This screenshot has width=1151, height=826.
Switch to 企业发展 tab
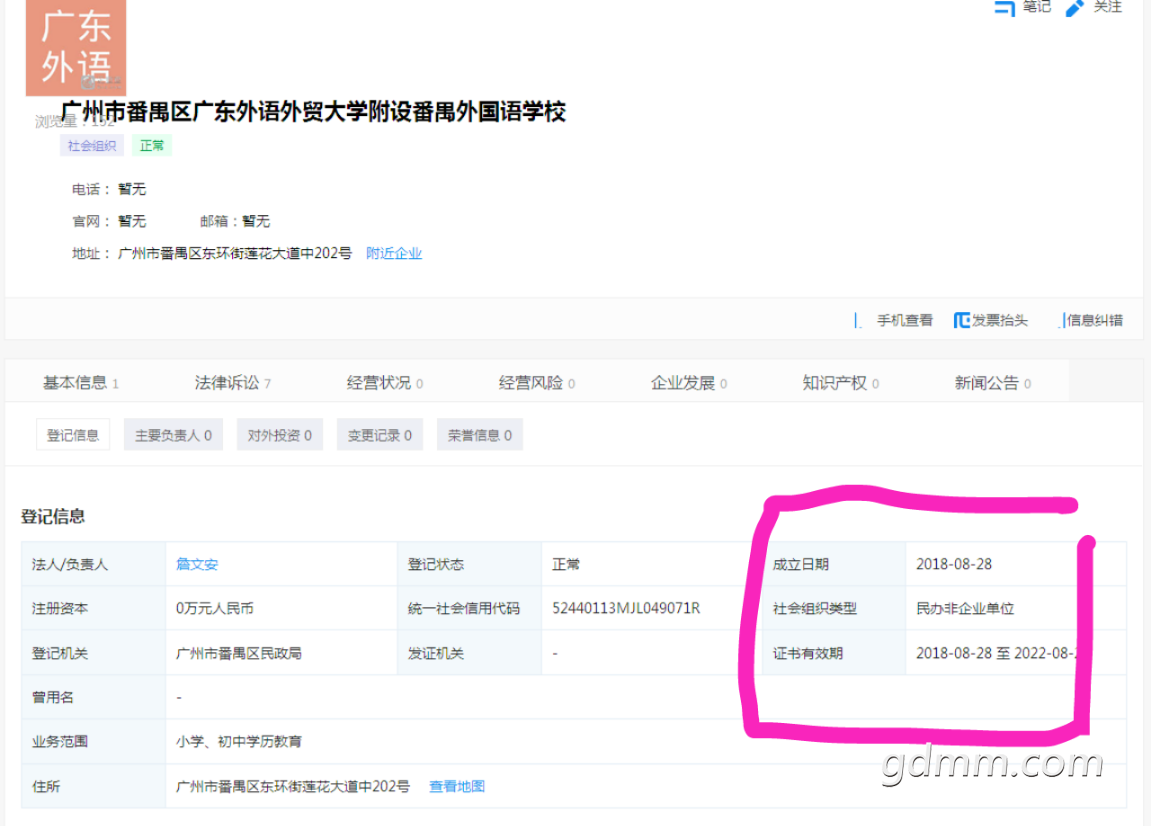pyautogui.click(x=689, y=383)
